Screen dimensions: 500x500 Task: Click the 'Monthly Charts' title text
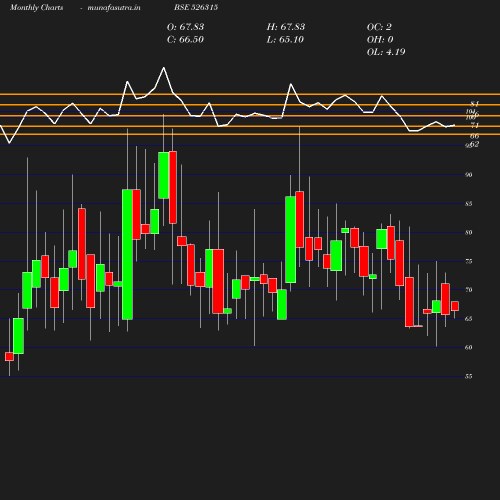coord(36,8)
